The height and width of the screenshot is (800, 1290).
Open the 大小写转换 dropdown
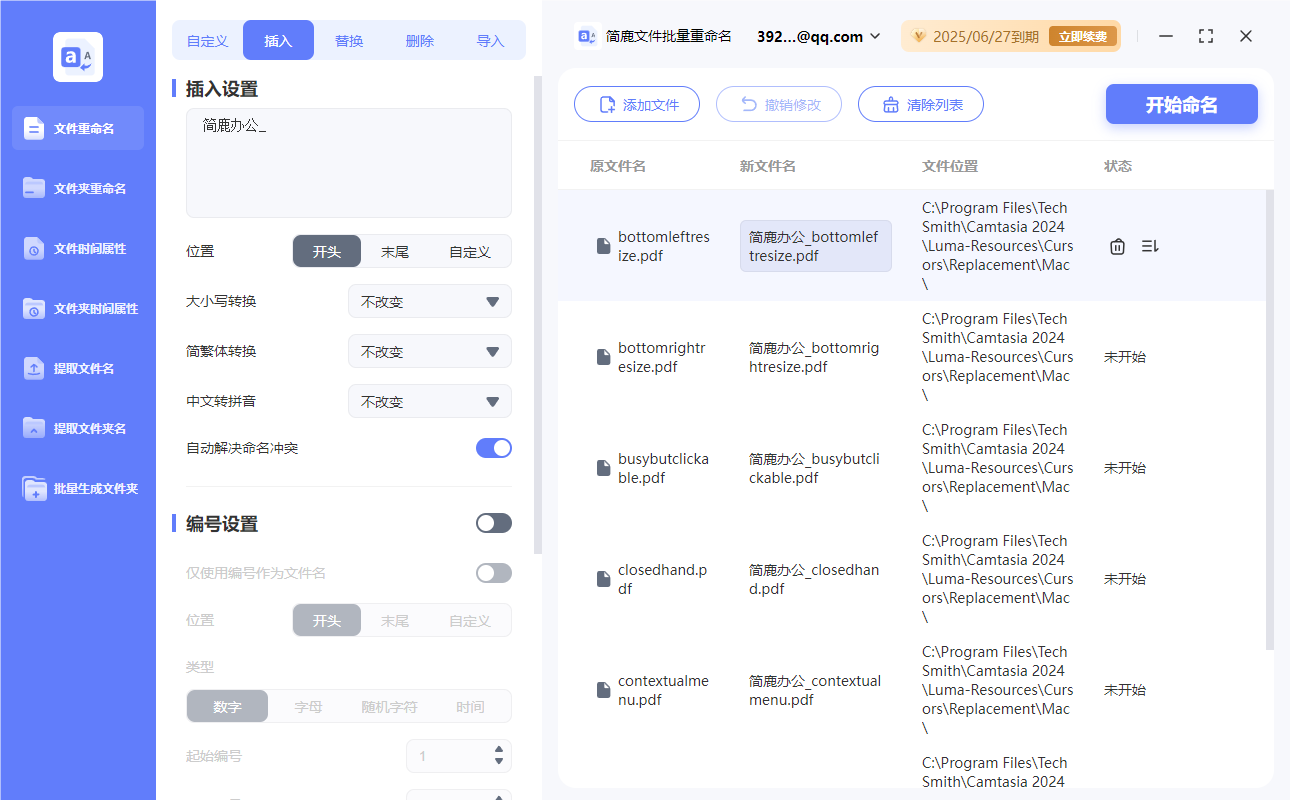coord(429,301)
